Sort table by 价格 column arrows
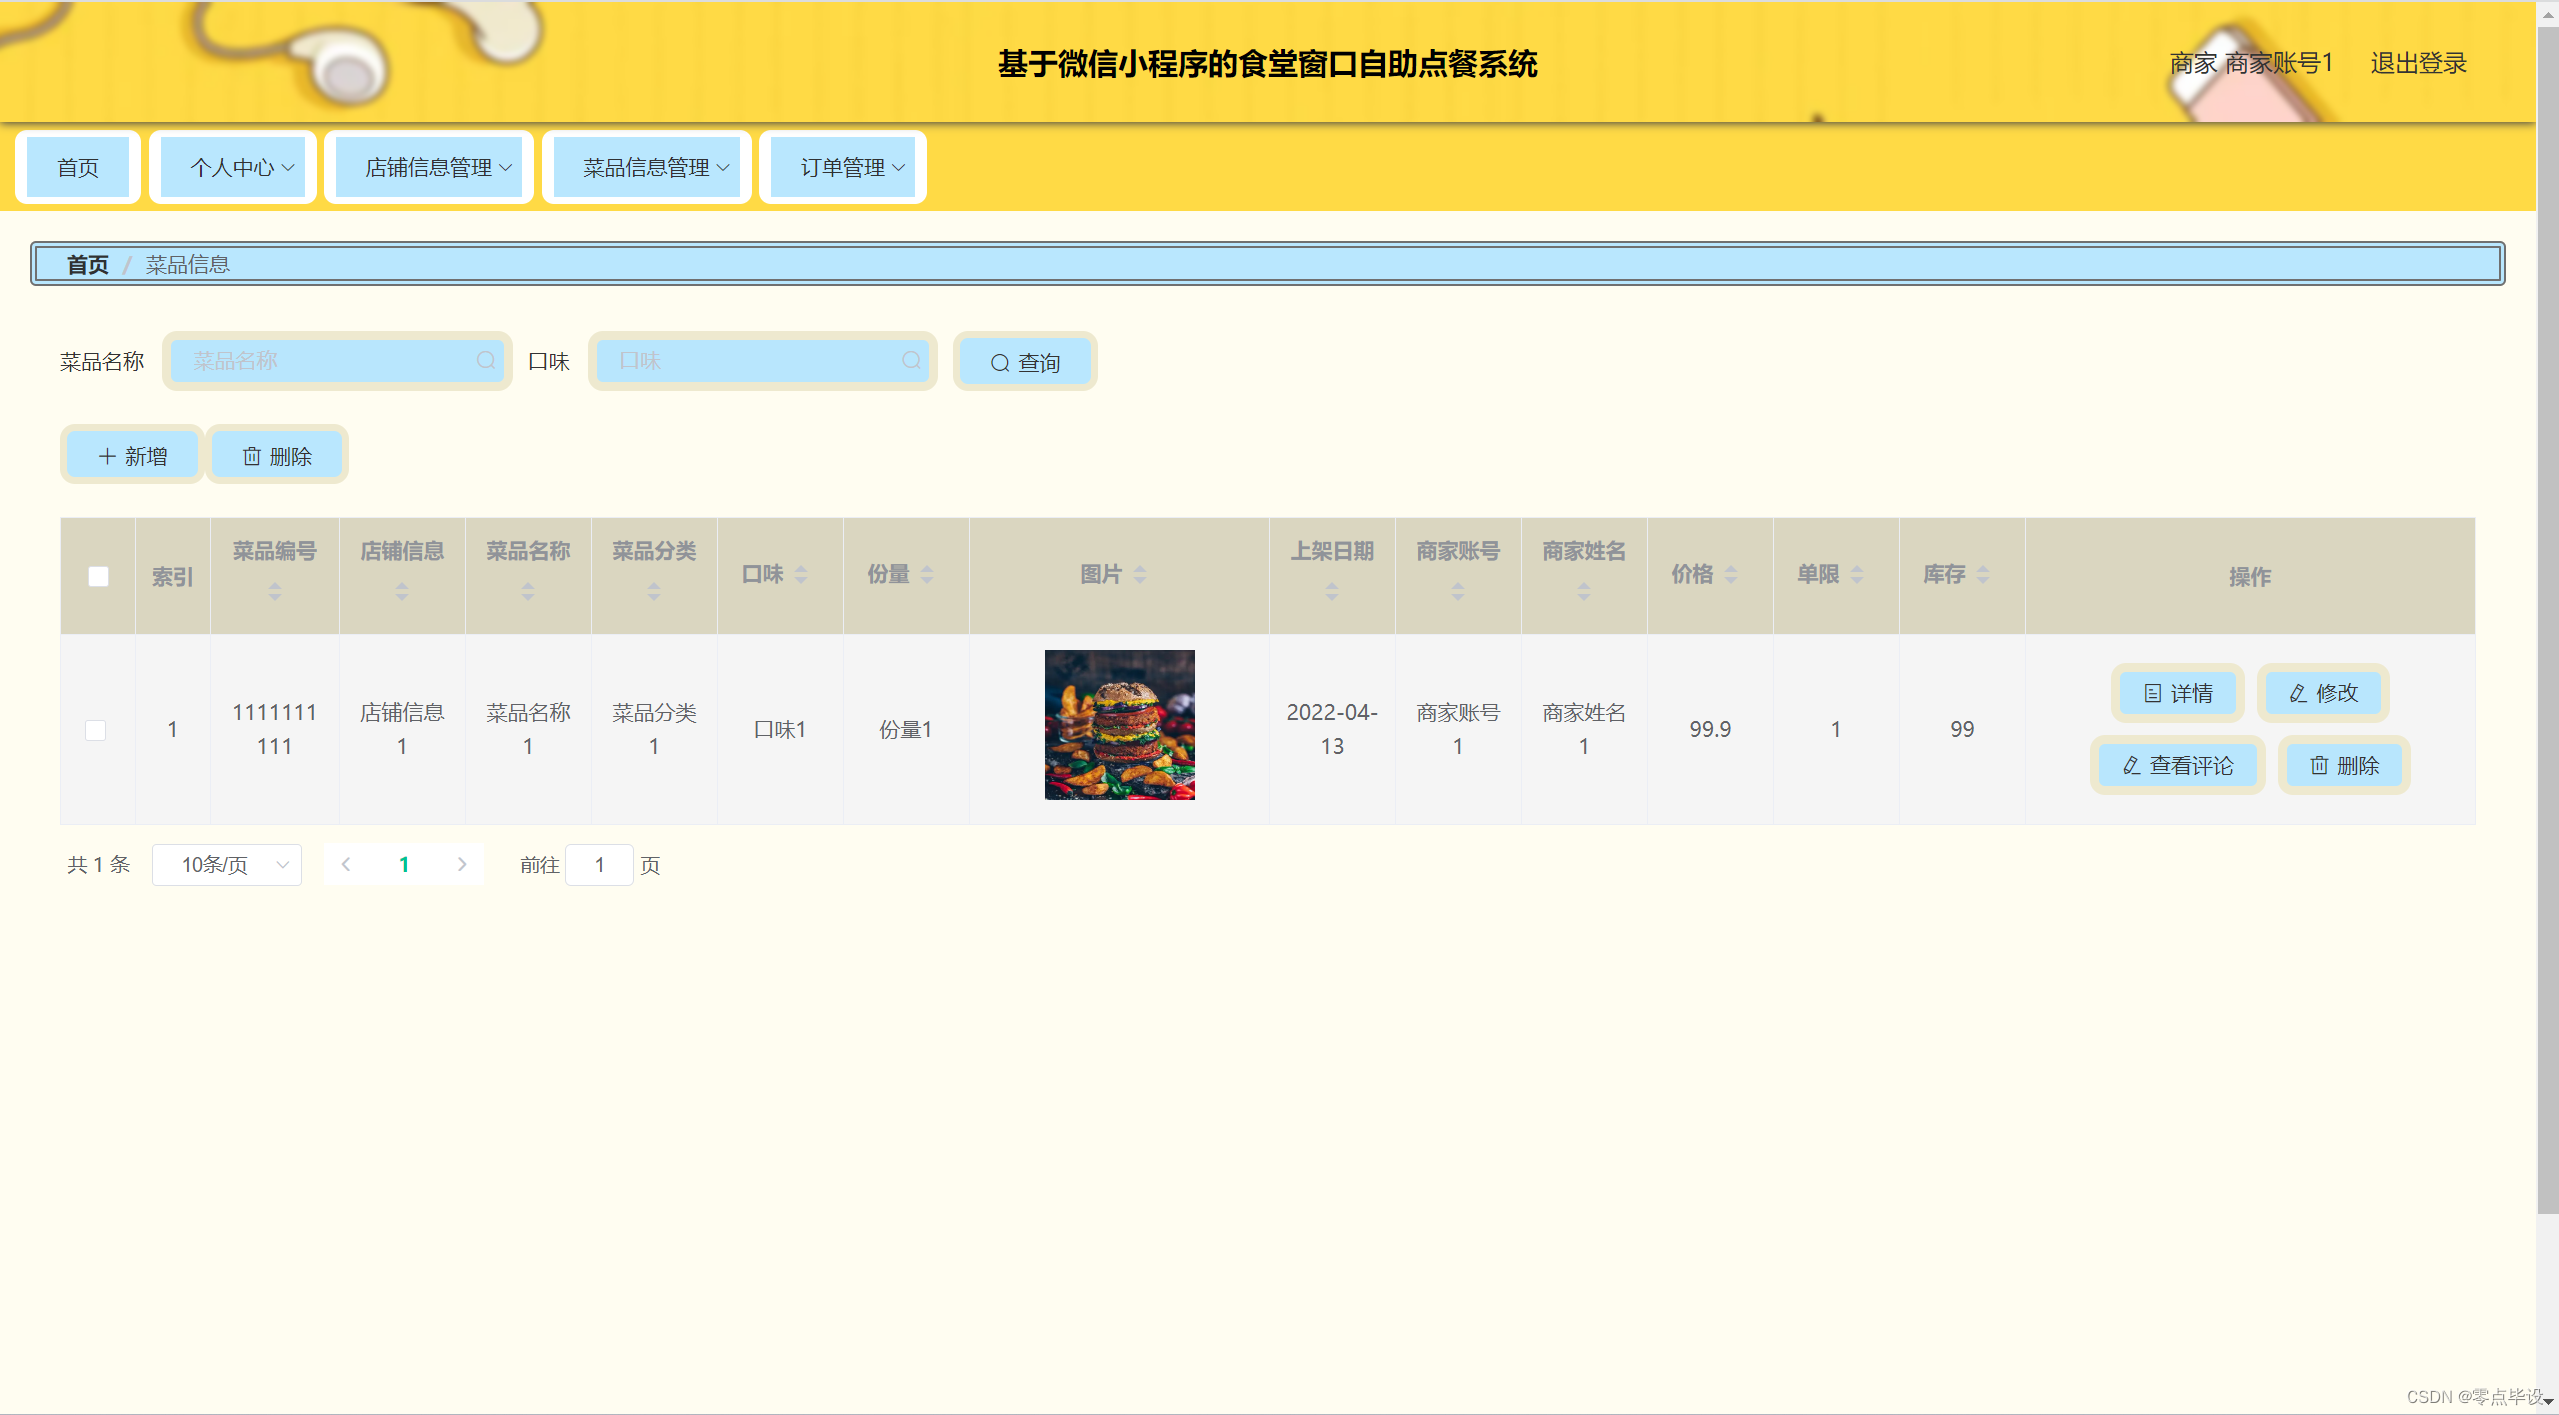The width and height of the screenshot is (2559, 1415). pyautogui.click(x=1731, y=574)
